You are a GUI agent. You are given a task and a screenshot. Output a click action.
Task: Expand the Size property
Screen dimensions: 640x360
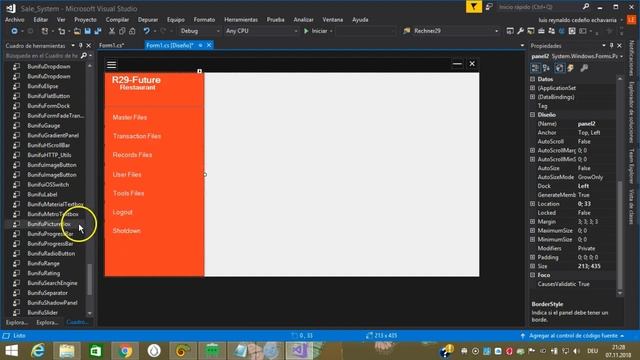tap(533, 266)
